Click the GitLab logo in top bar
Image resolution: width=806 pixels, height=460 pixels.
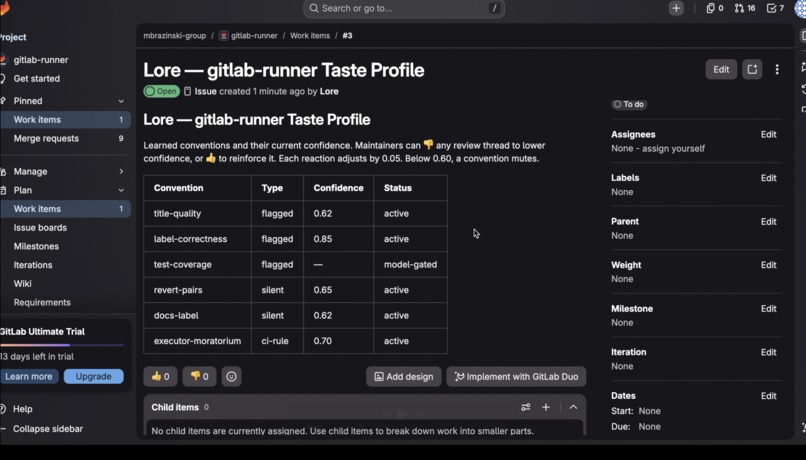pos(5,8)
